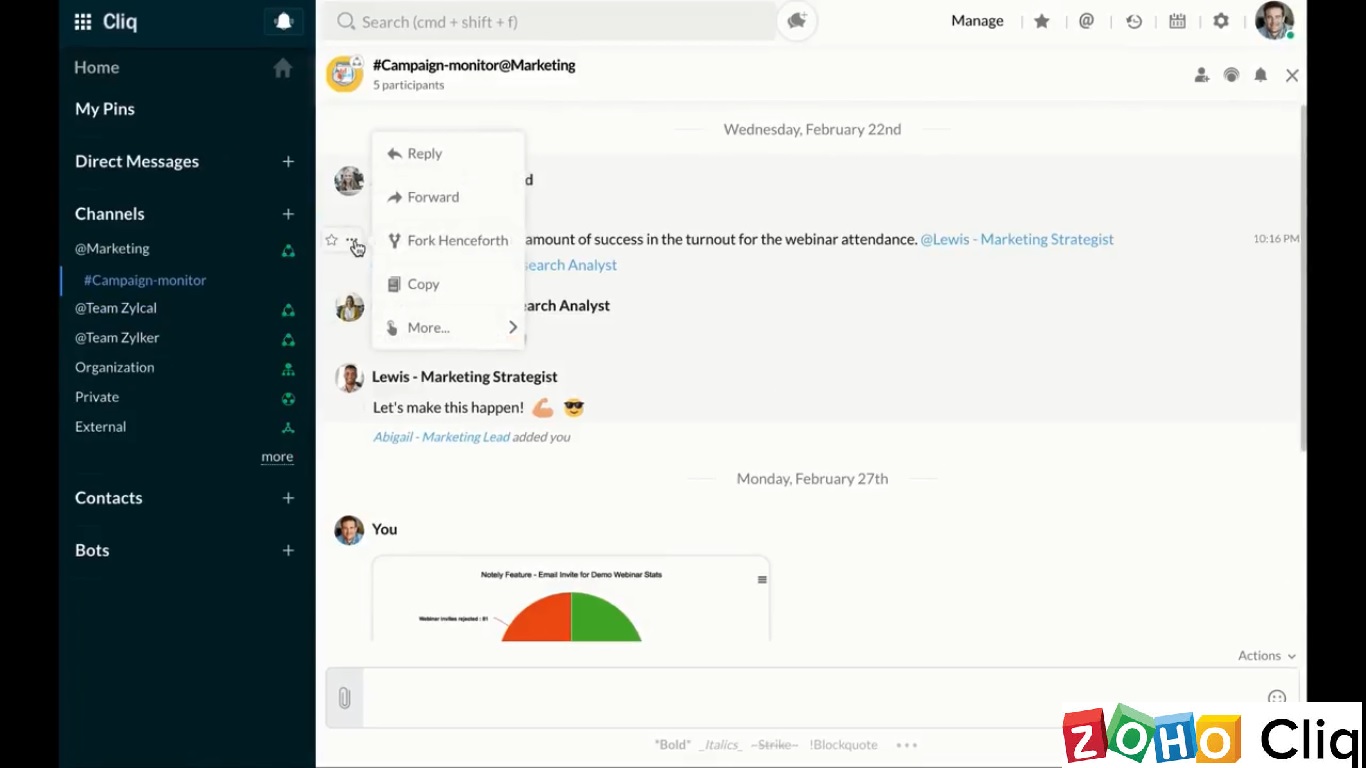Image resolution: width=1366 pixels, height=768 pixels.
Task: Click the notification bell in sidebar header
Action: [x=283, y=21]
